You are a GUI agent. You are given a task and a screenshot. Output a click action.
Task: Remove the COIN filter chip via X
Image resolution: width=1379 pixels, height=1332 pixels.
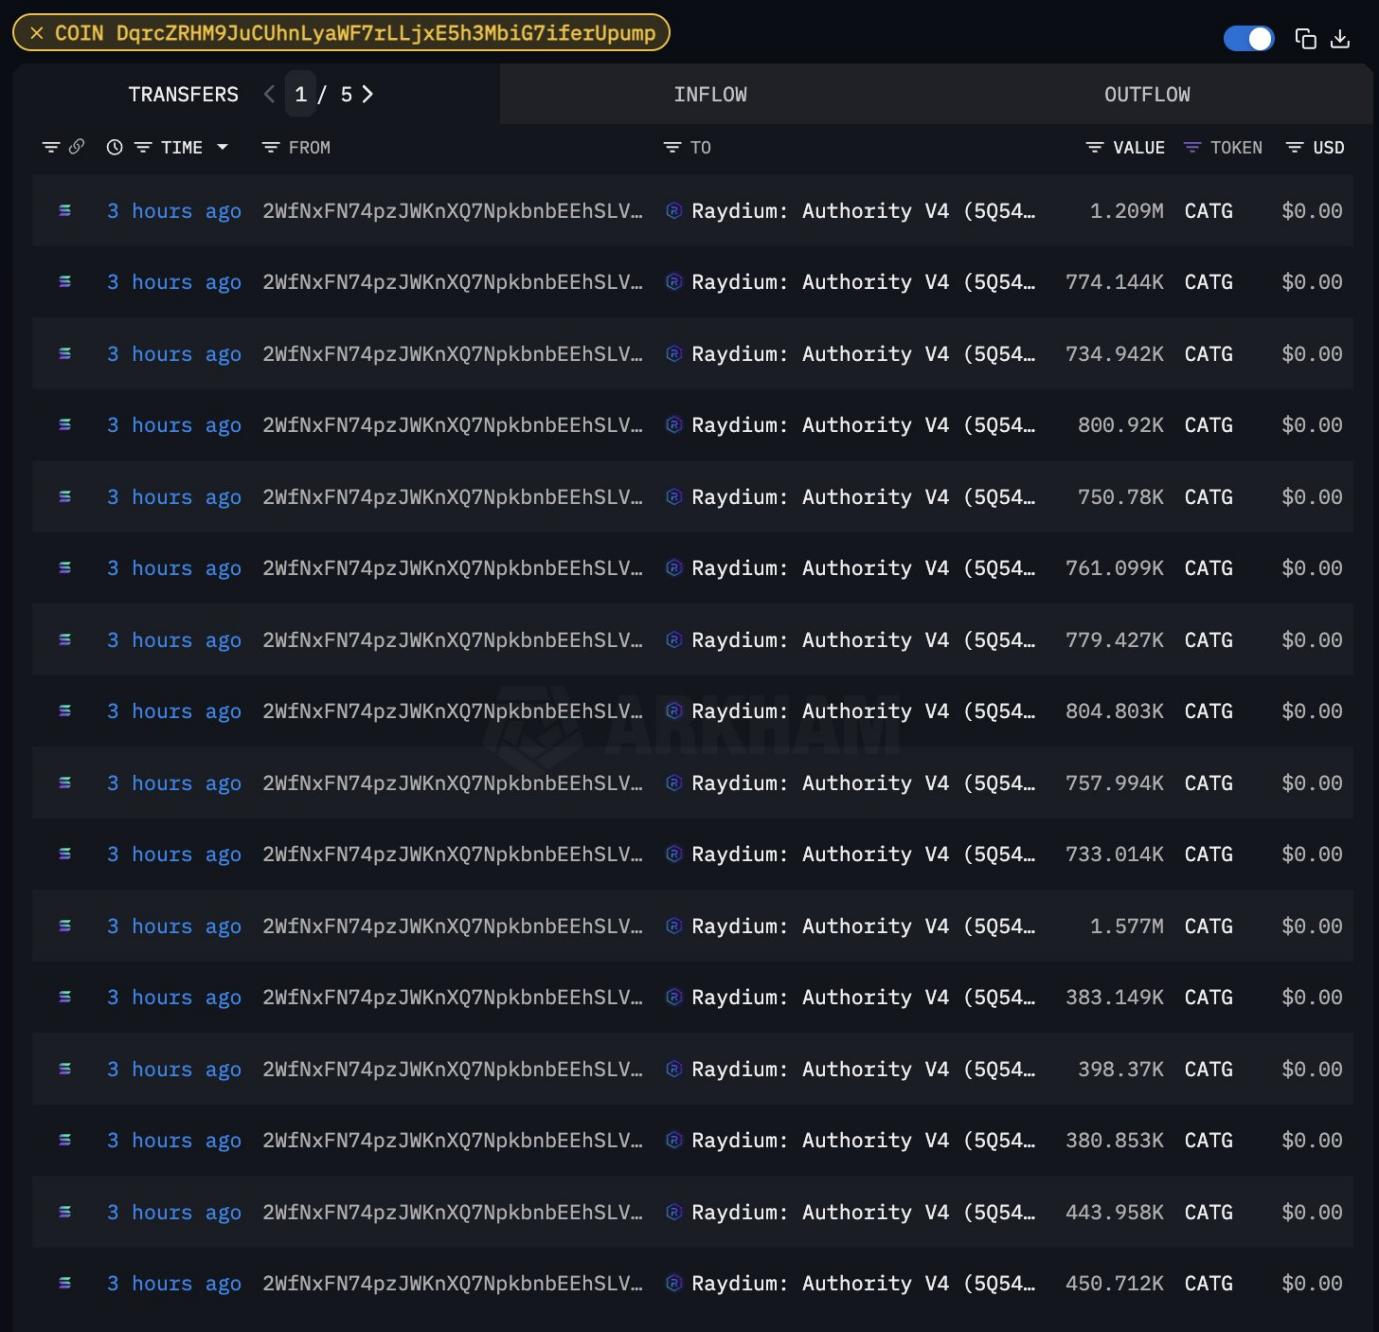click(37, 33)
